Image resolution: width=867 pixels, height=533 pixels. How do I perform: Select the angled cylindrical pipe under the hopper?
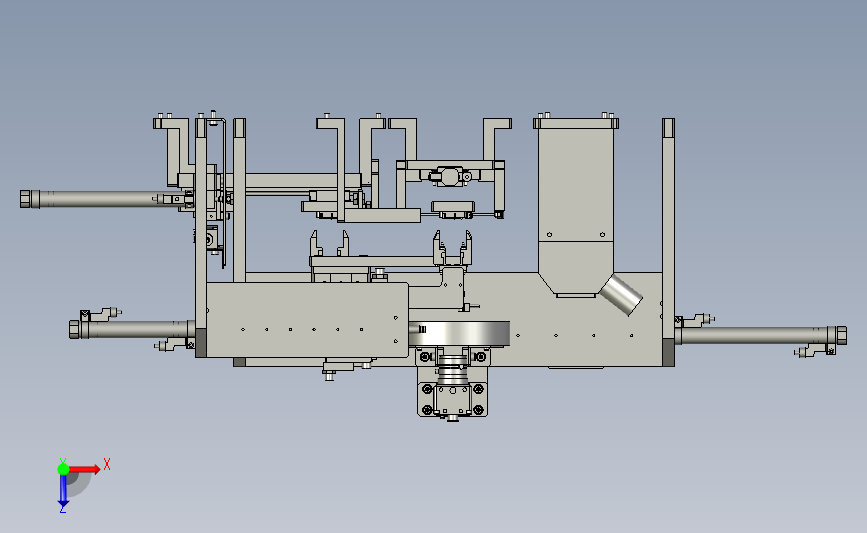click(x=621, y=295)
